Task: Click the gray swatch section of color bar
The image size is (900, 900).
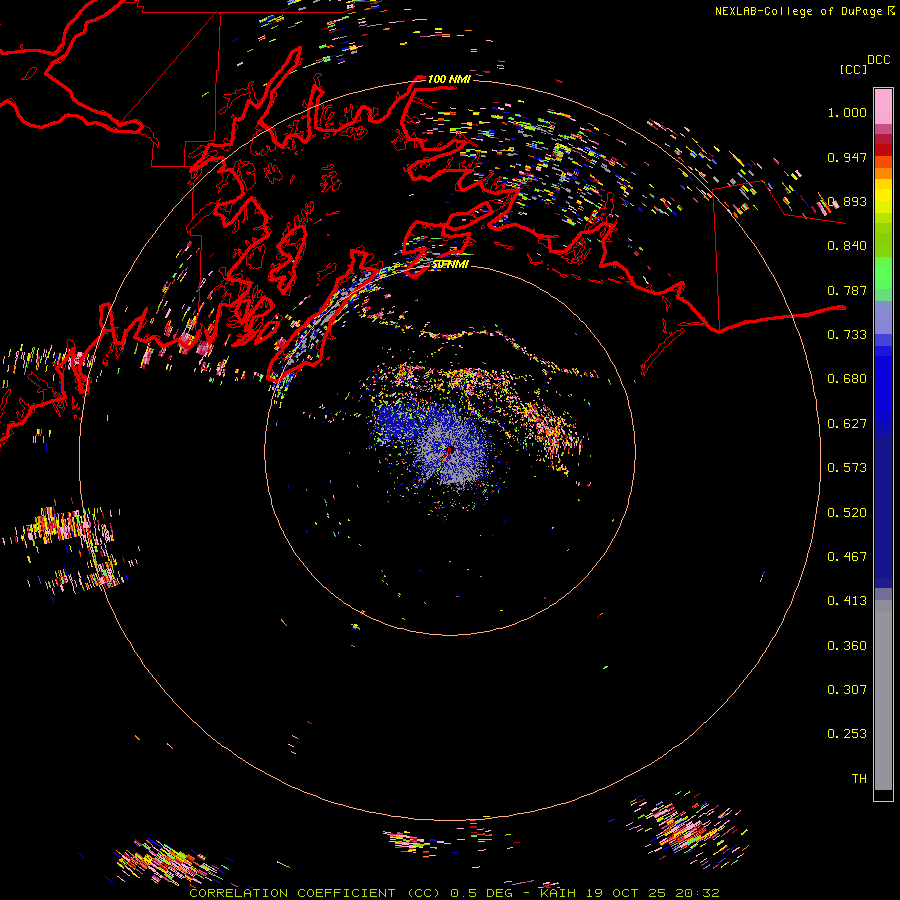Action: click(x=883, y=695)
